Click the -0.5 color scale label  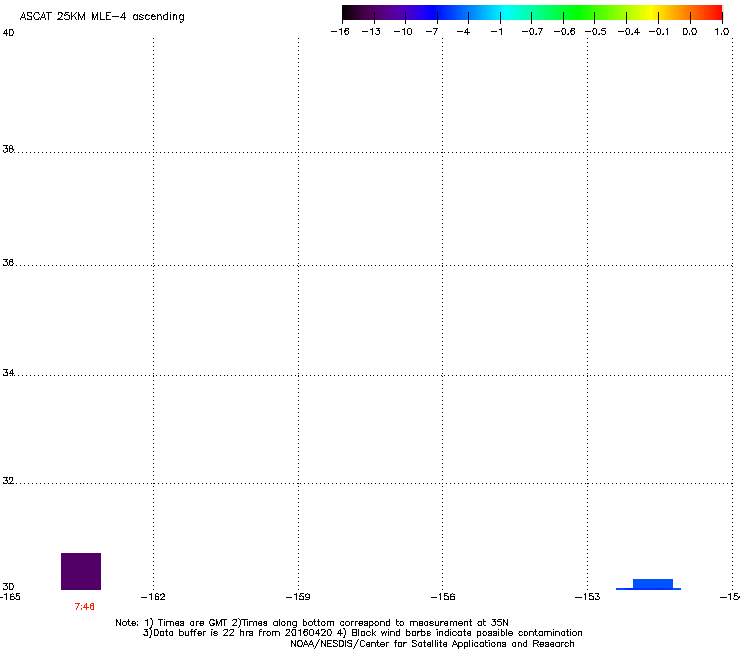596,32
